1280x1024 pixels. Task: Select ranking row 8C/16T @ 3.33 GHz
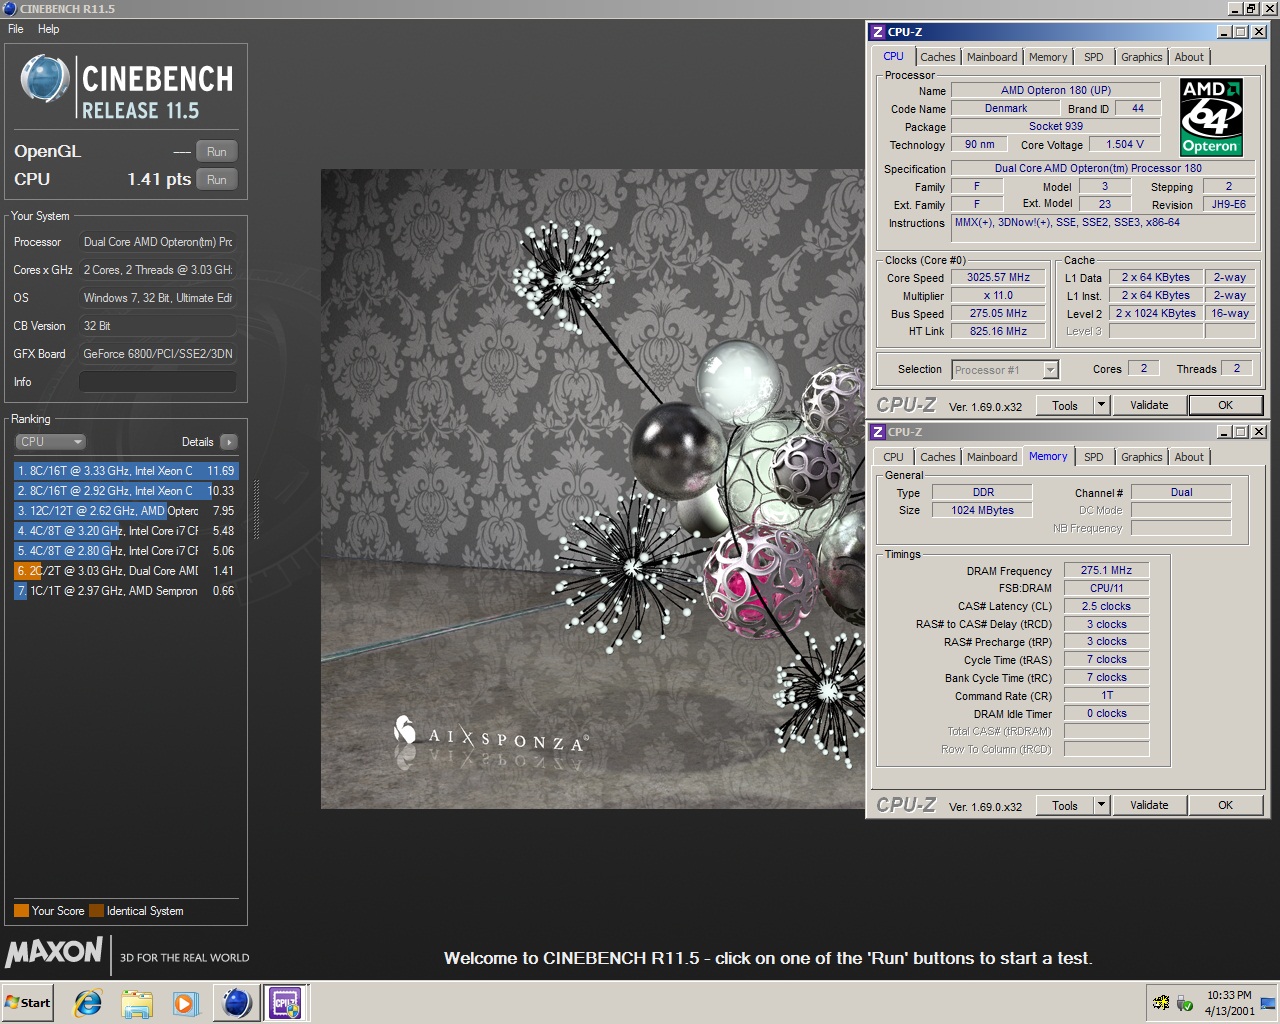(126, 471)
